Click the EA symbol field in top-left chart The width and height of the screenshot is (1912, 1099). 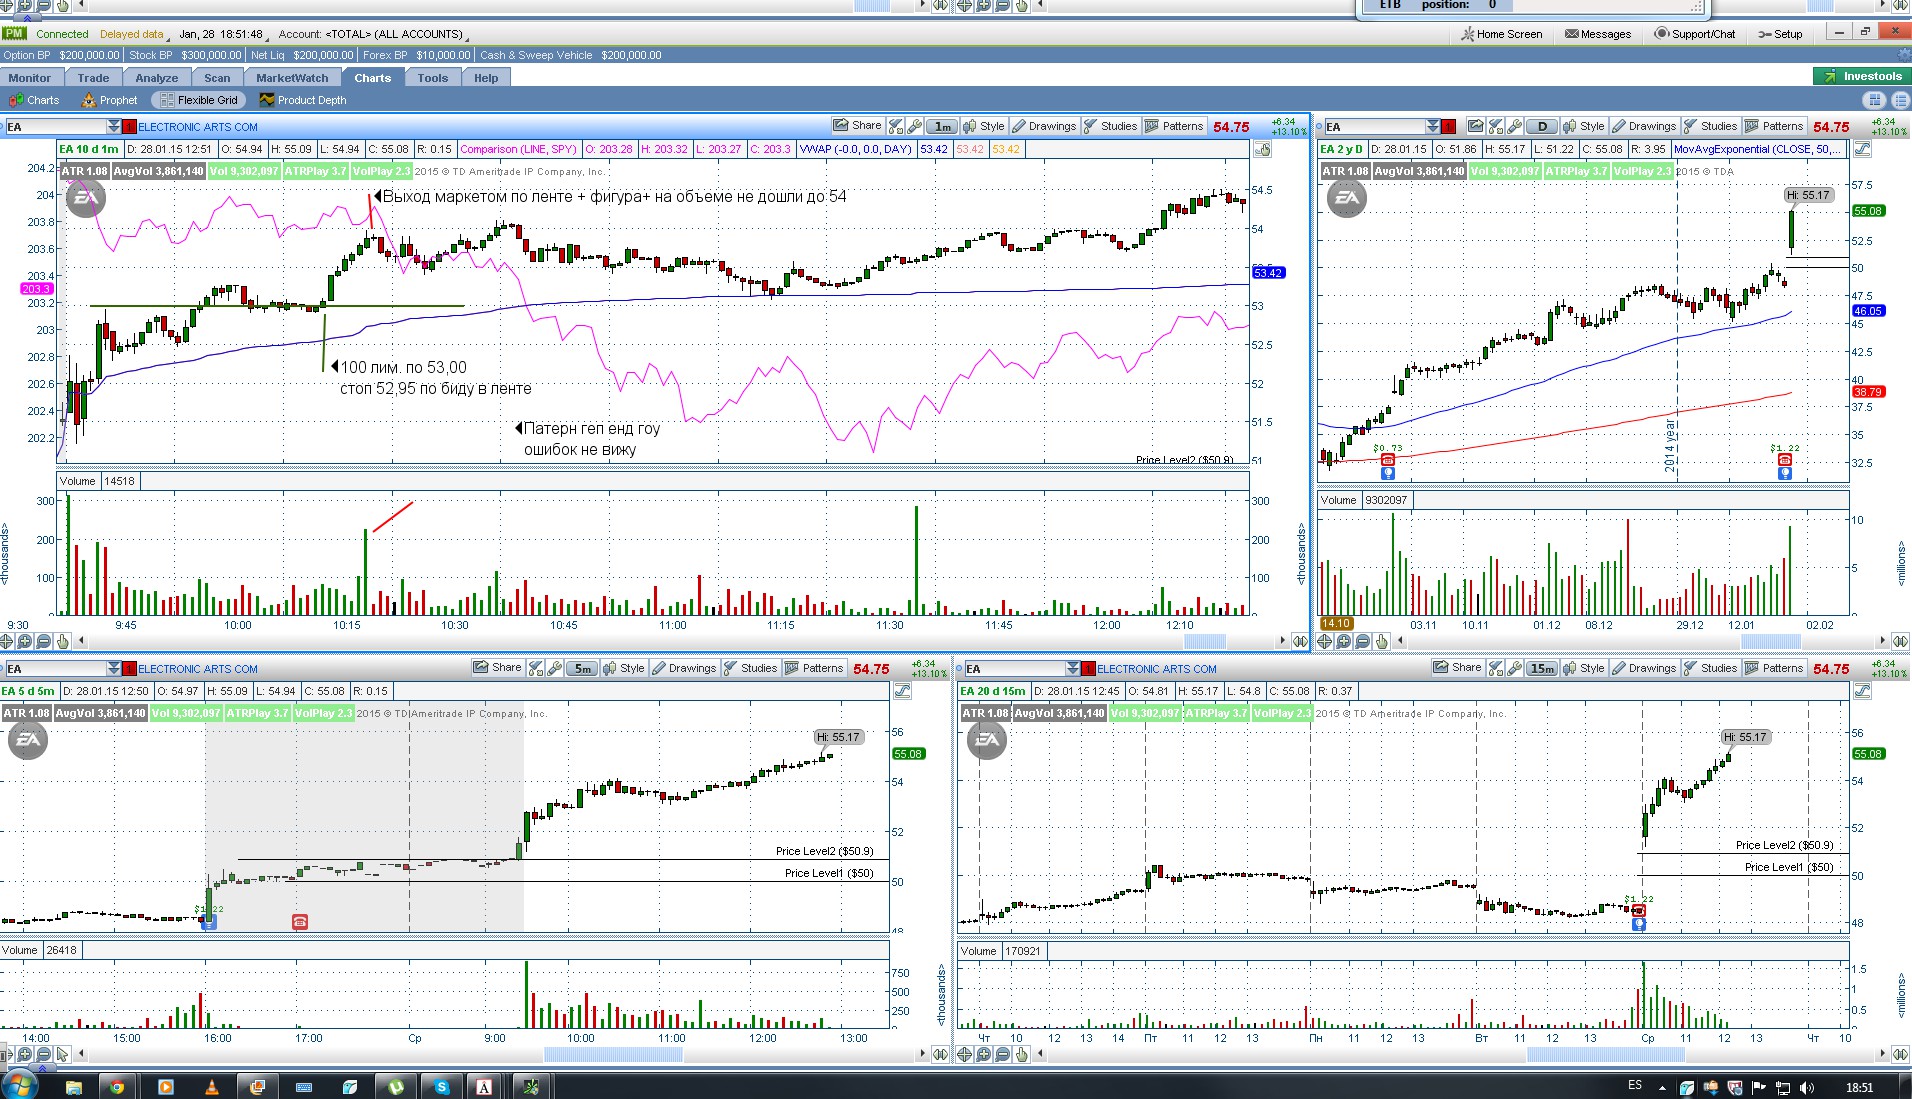pyautogui.click(x=56, y=126)
